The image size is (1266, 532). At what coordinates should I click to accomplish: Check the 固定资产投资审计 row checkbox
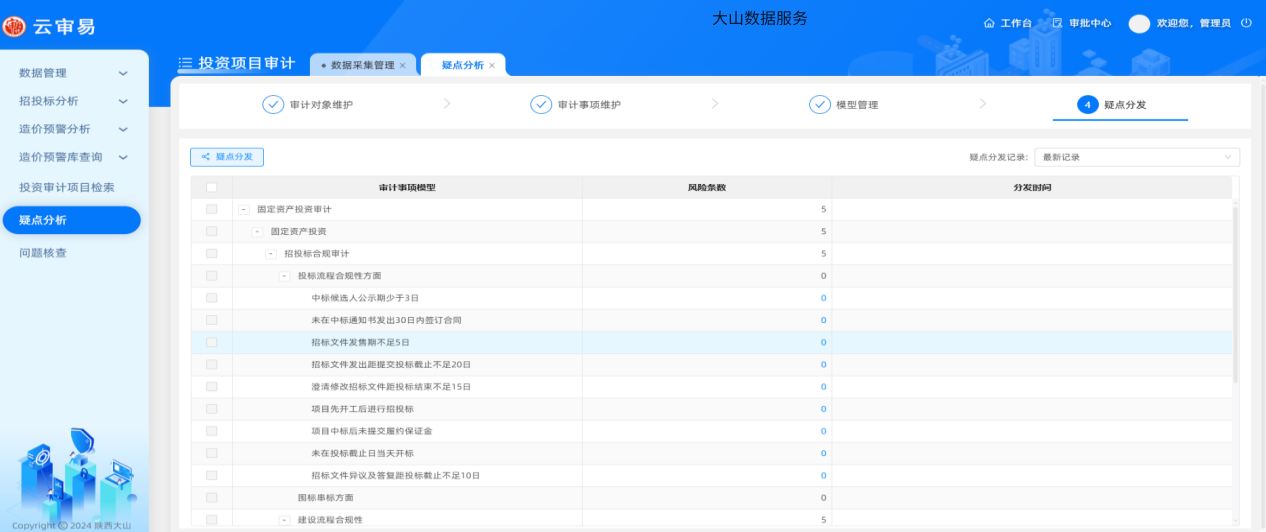[211, 209]
